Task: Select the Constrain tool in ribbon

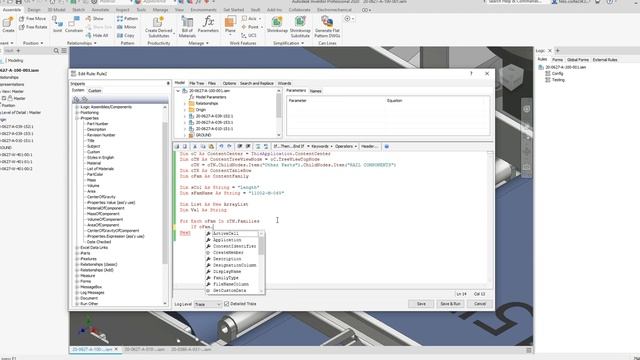Action: click(x=74, y=24)
